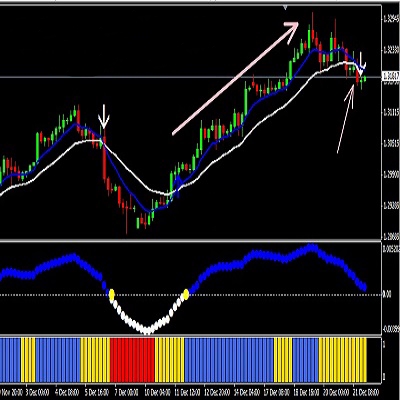This screenshot has height=400, width=400.
Task: Select the highlighted current price label
Action: point(391,76)
